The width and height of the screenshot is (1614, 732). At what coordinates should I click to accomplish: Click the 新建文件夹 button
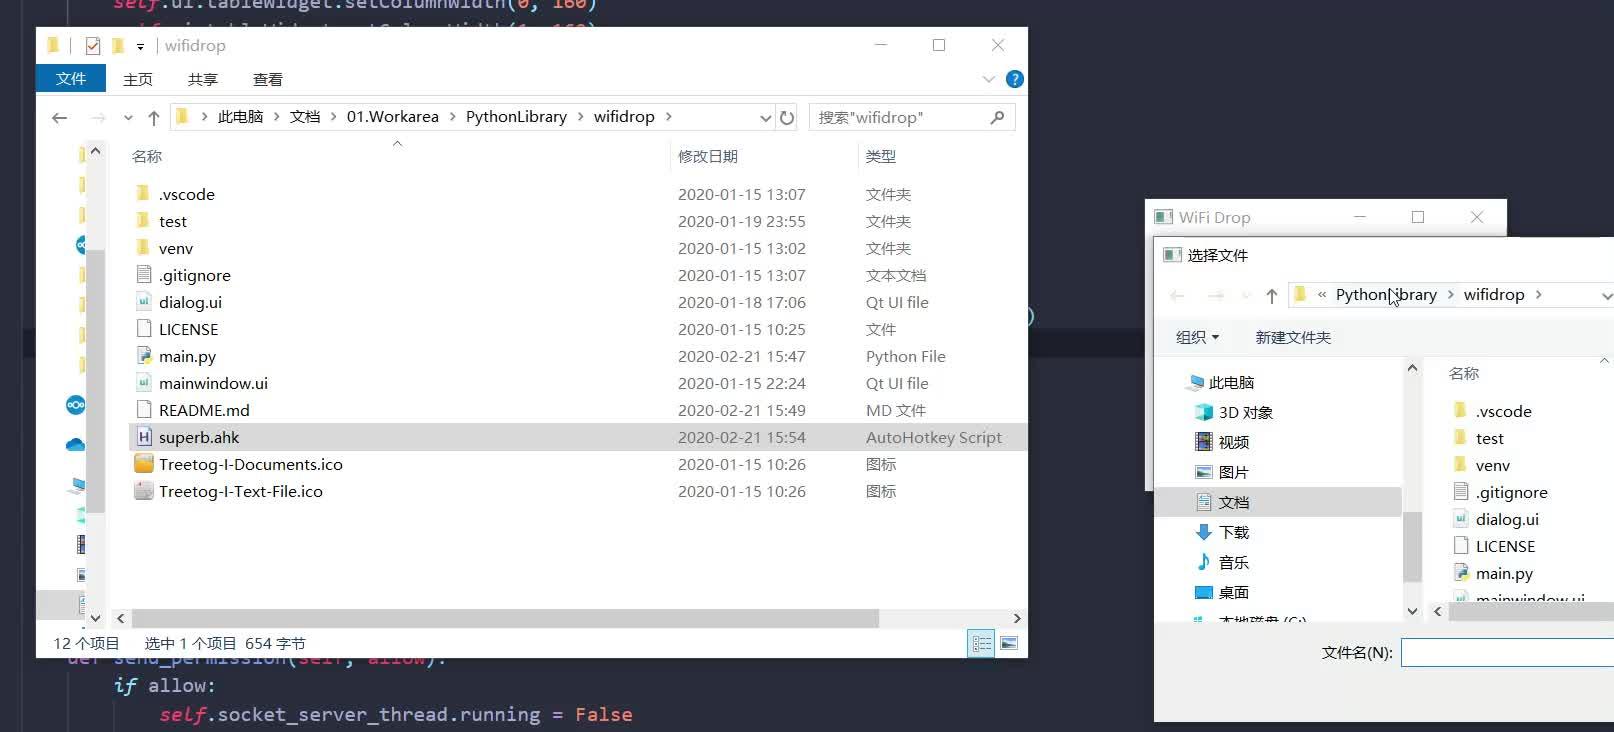(x=1293, y=337)
